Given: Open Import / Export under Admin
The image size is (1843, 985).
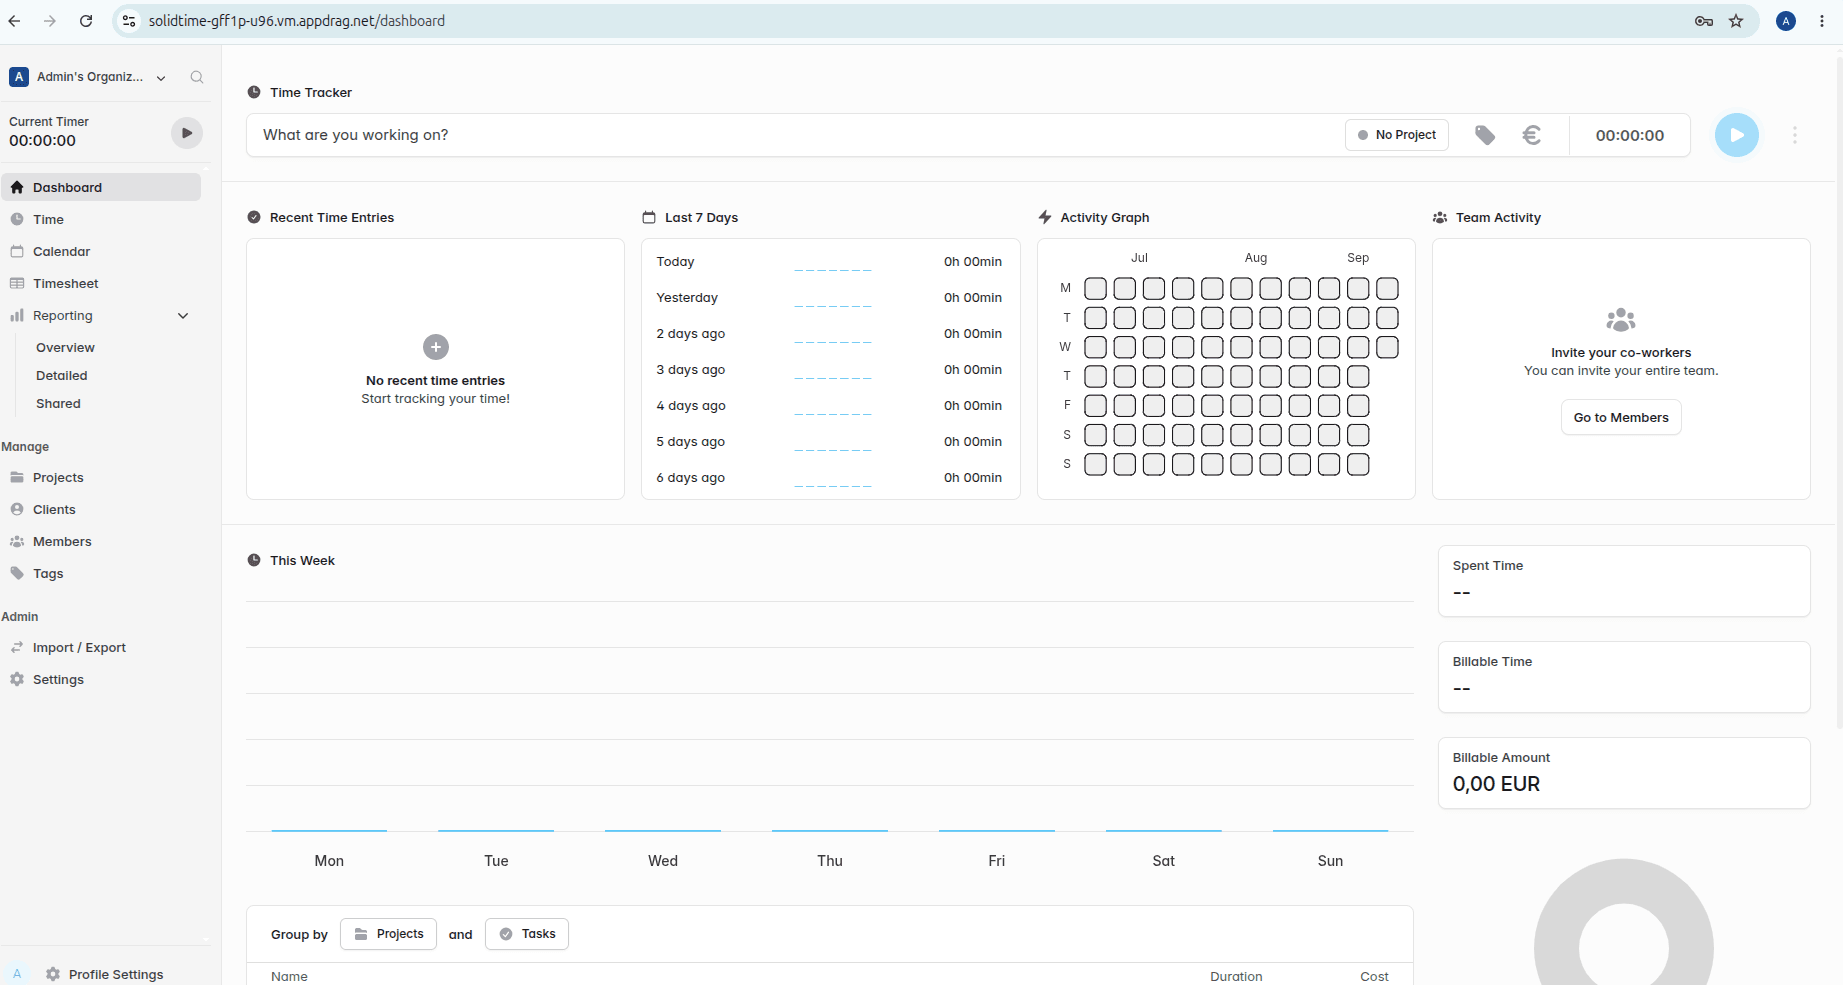Looking at the screenshot, I should pyautogui.click(x=102, y=647).
